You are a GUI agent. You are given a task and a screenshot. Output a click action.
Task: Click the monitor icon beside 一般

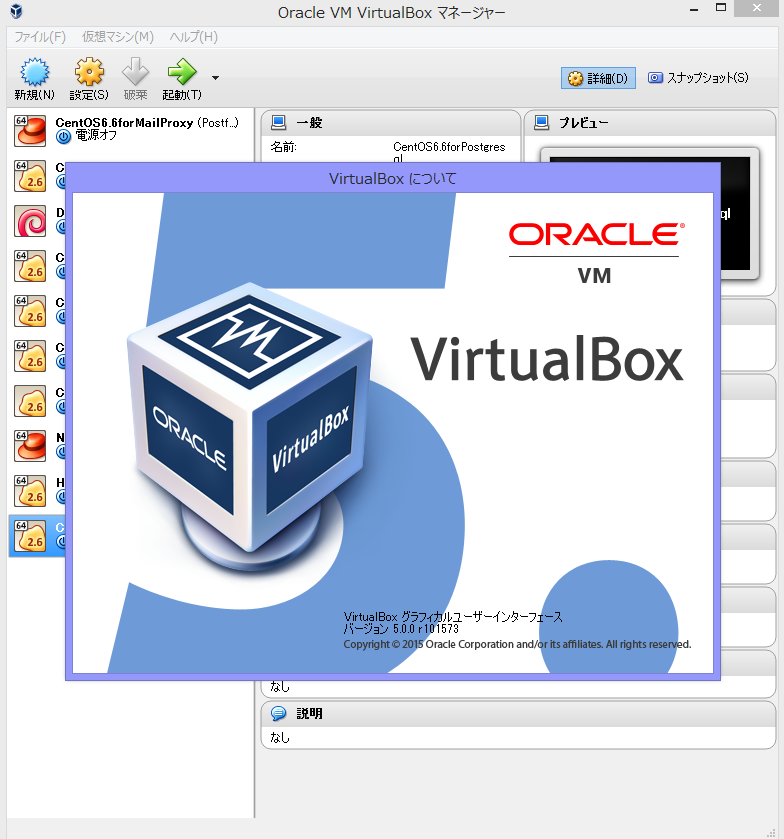(x=278, y=123)
